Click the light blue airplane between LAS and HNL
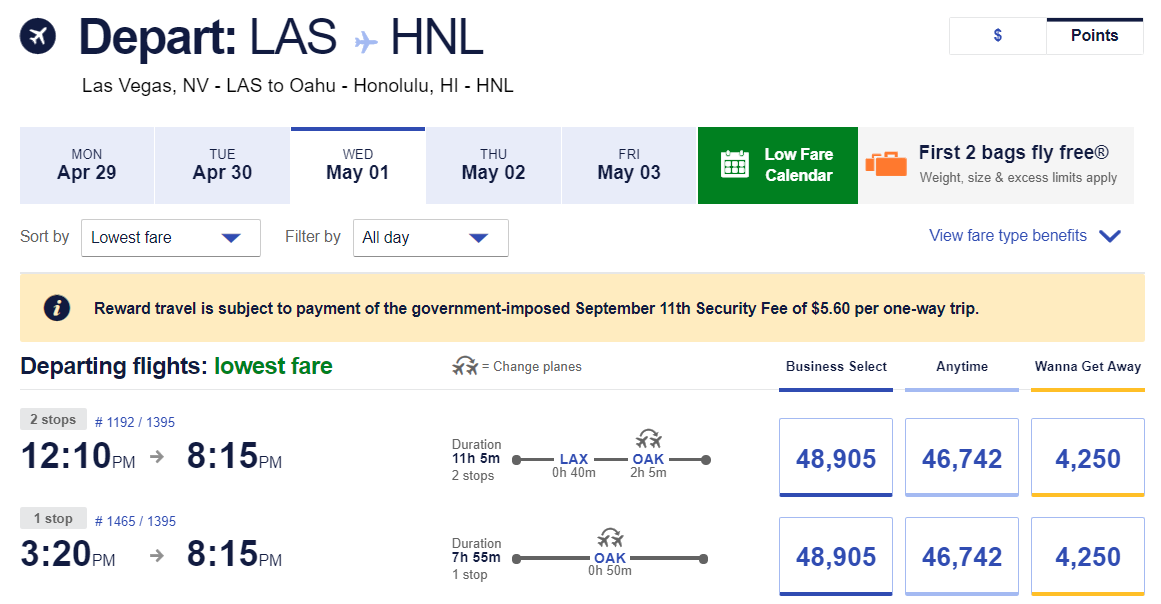The width and height of the screenshot is (1161, 604). pyautogui.click(x=366, y=41)
